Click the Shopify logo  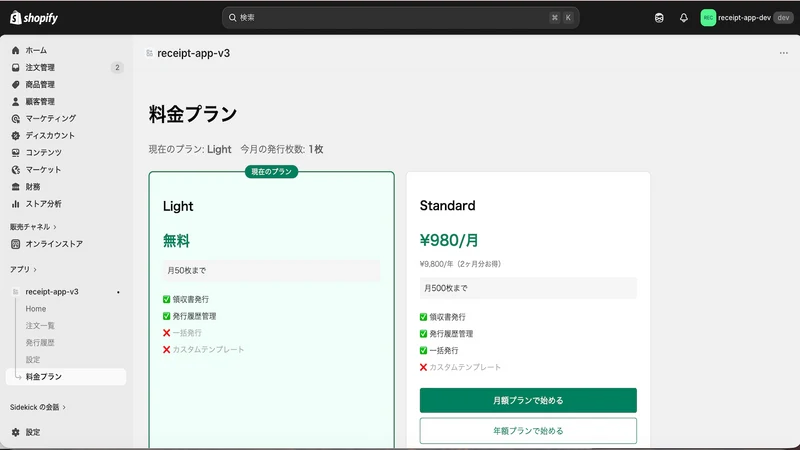pos(34,18)
